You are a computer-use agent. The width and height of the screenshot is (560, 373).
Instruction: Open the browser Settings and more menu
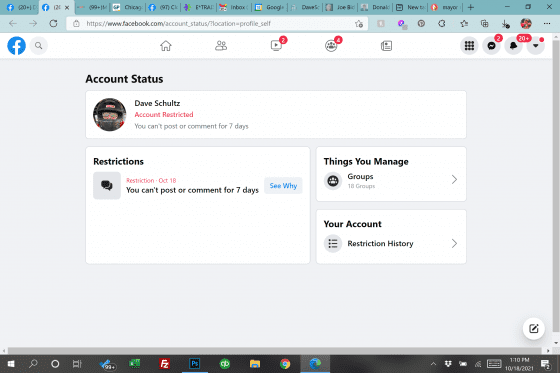click(547, 24)
